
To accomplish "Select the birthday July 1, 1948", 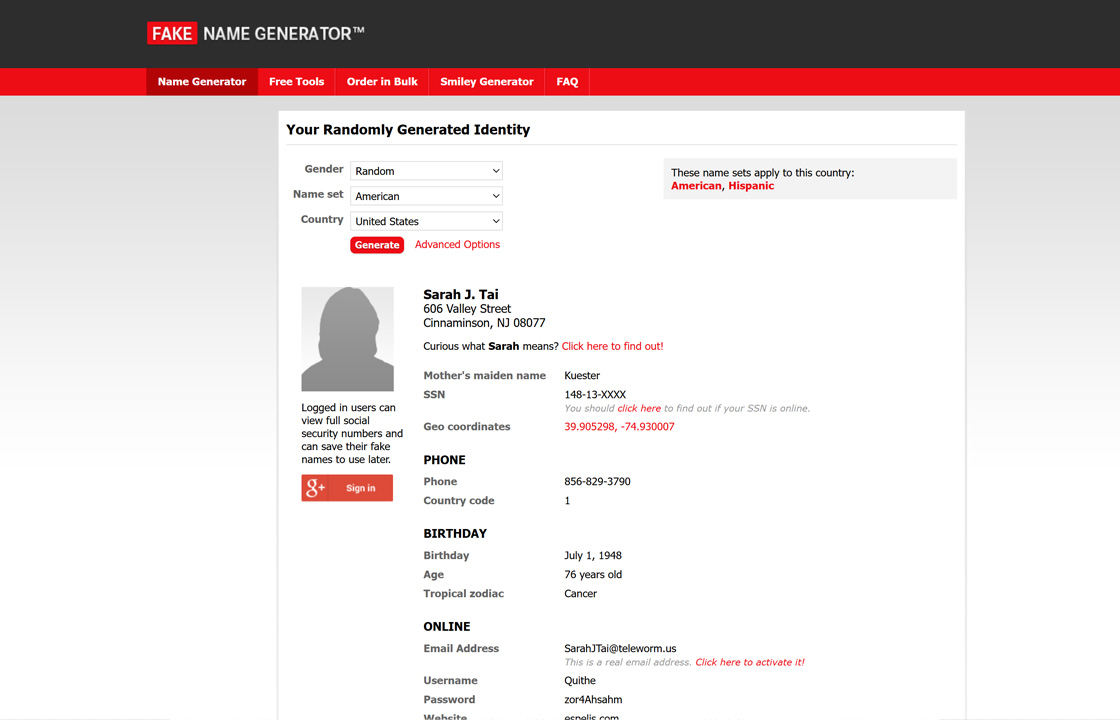I will (x=593, y=556).
